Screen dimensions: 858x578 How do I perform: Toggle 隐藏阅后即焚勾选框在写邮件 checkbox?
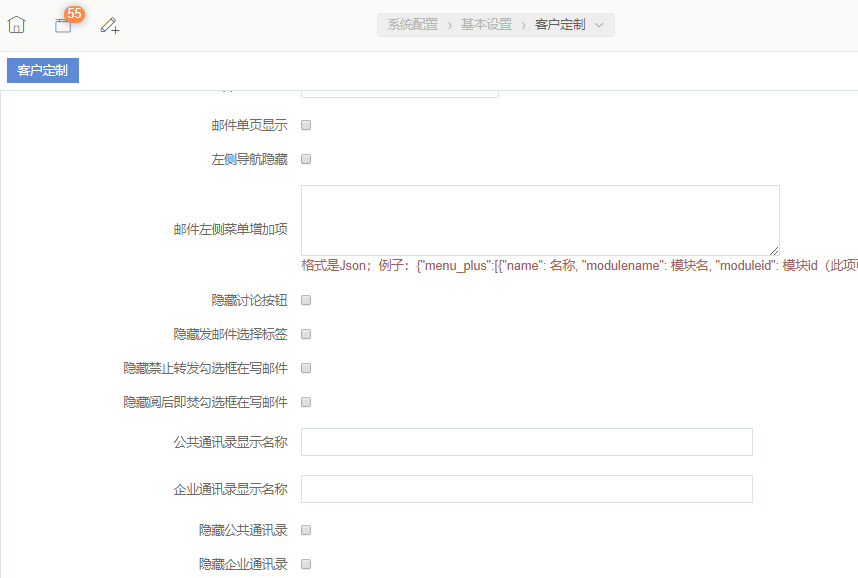coord(307,402)
